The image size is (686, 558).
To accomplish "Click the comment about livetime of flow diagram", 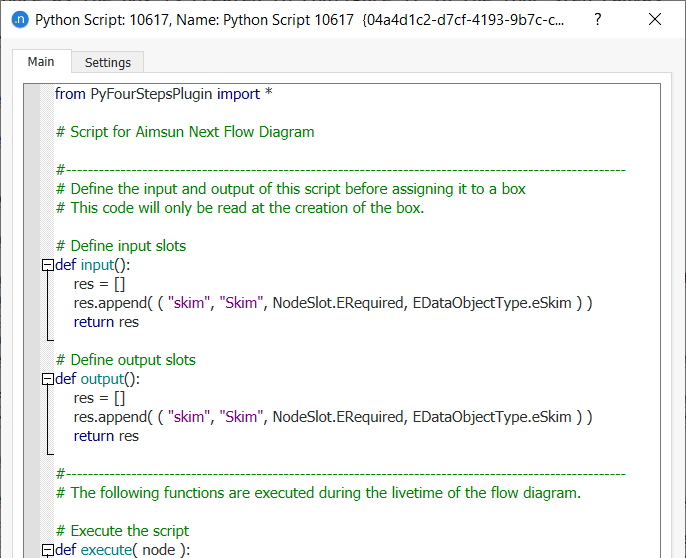I will point(318,493).
